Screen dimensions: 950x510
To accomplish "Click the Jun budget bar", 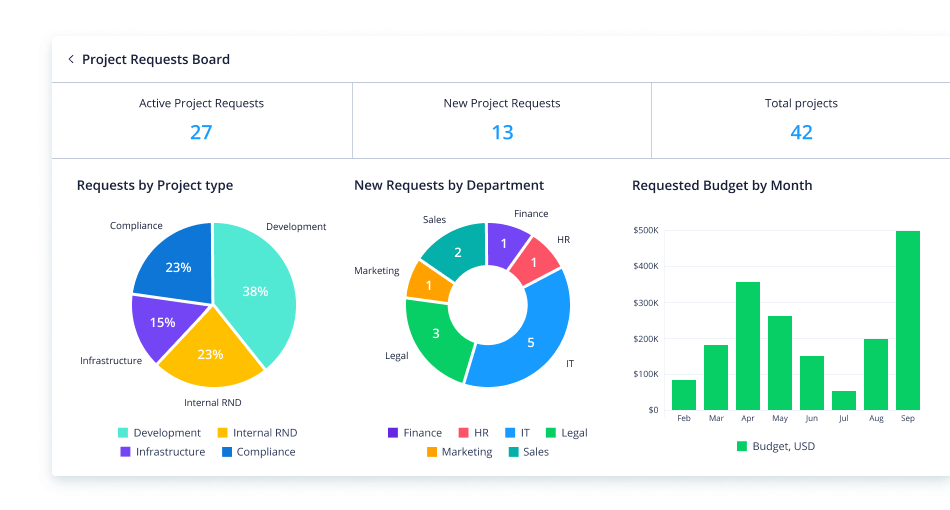I will point(812,383).
